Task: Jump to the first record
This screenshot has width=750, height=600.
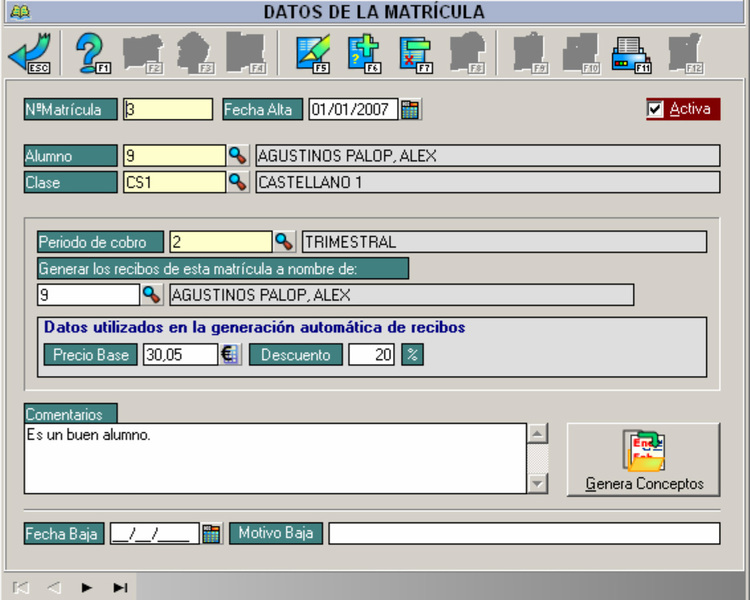Action: (21, 587)
